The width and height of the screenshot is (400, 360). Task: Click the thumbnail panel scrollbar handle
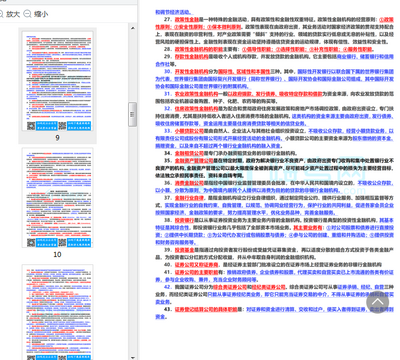pos(133,115)
